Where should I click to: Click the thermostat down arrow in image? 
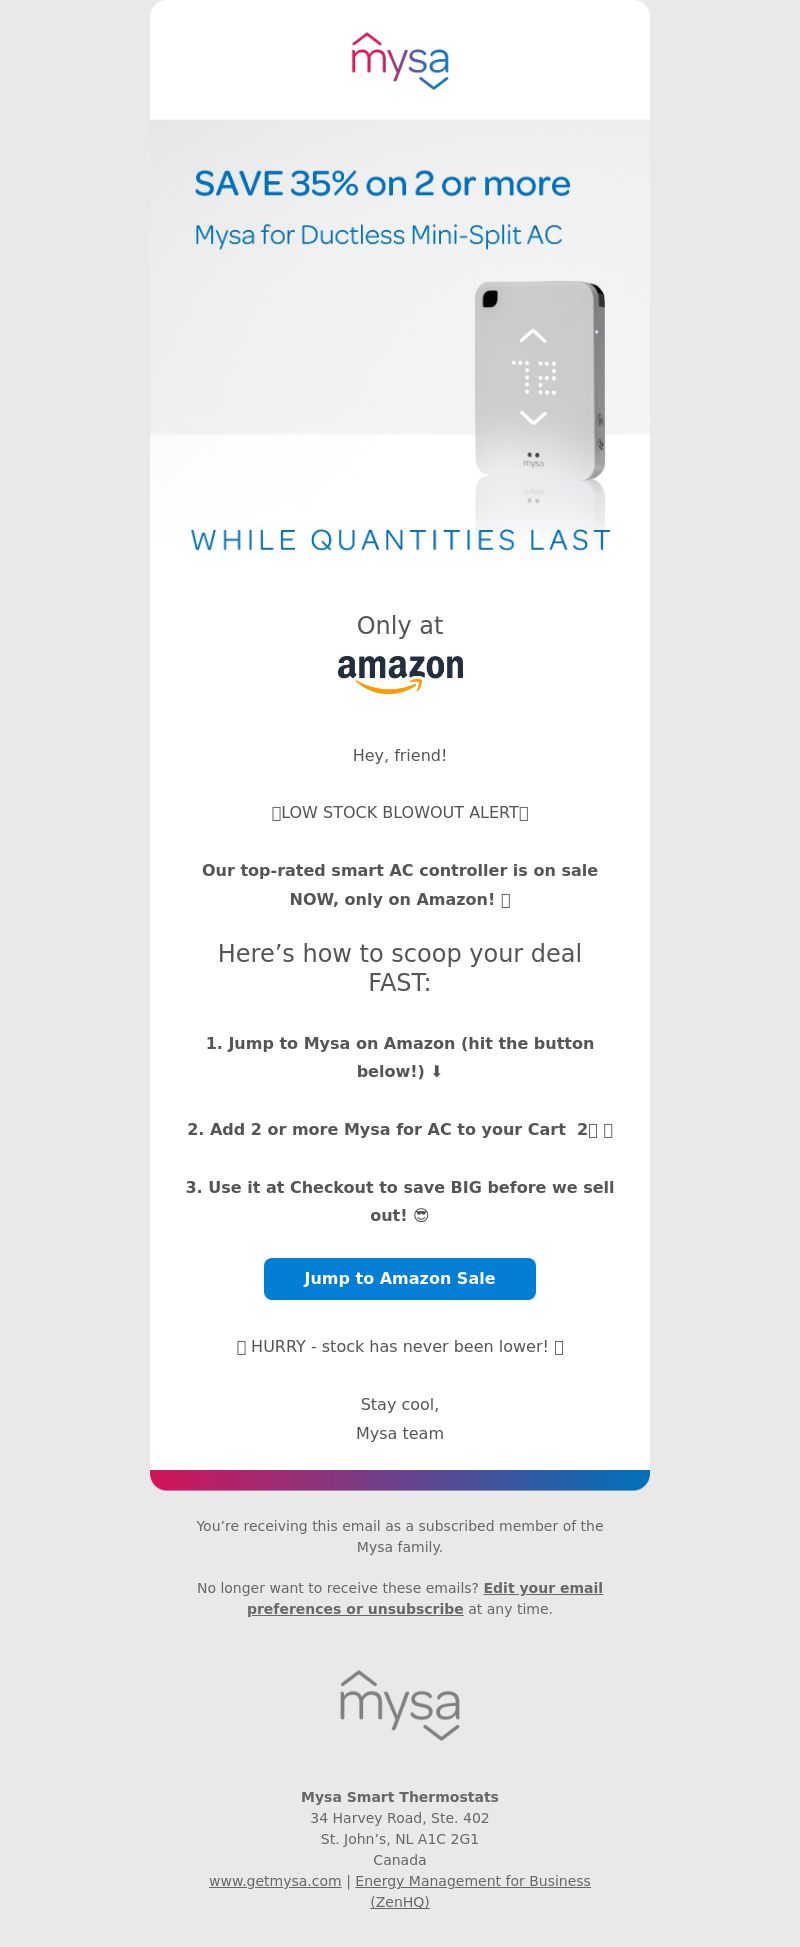click(x=533, y=417)
